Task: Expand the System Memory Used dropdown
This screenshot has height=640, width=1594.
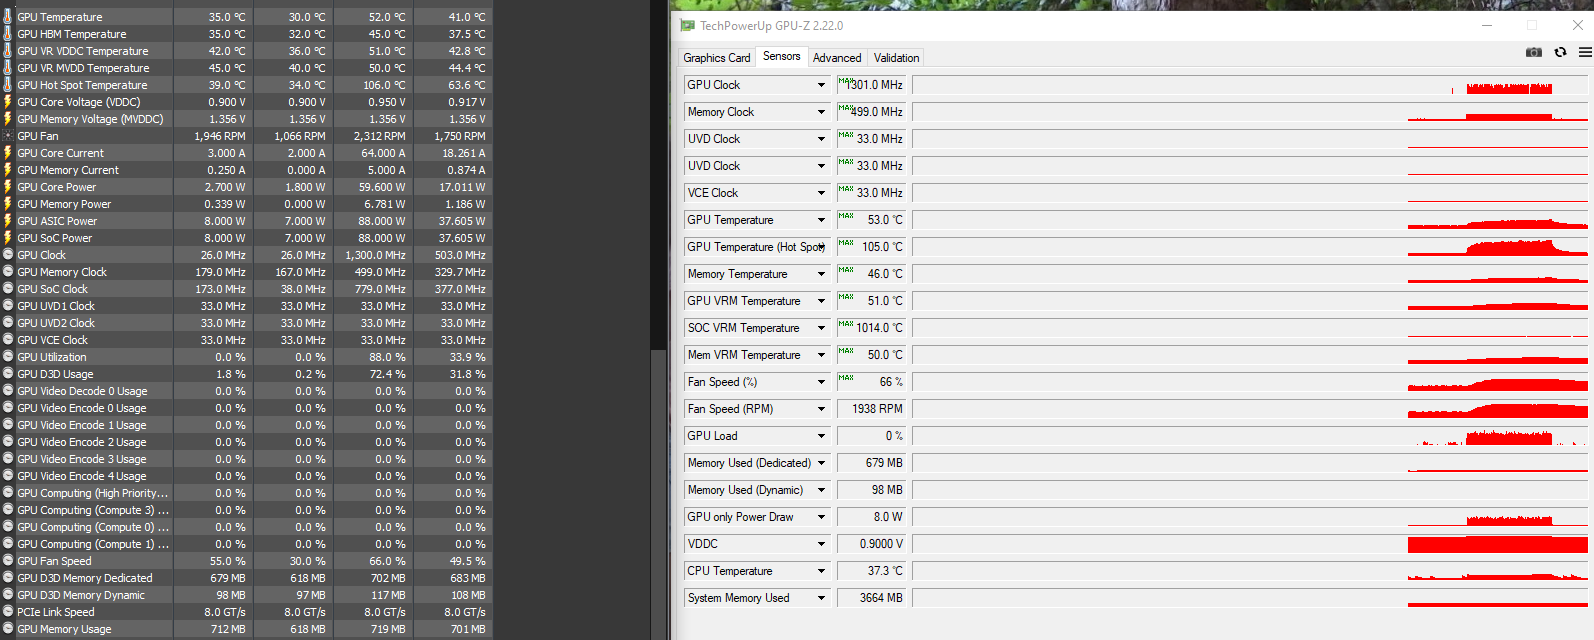Action: pyautogui.click(x=821, y=598)
